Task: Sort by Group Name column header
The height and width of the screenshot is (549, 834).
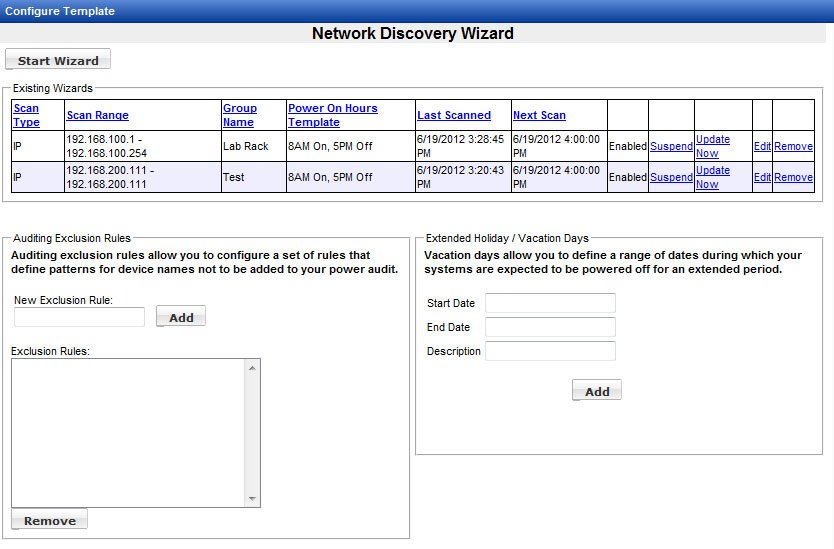Action: pyautogui.click(x=239, y=115)
